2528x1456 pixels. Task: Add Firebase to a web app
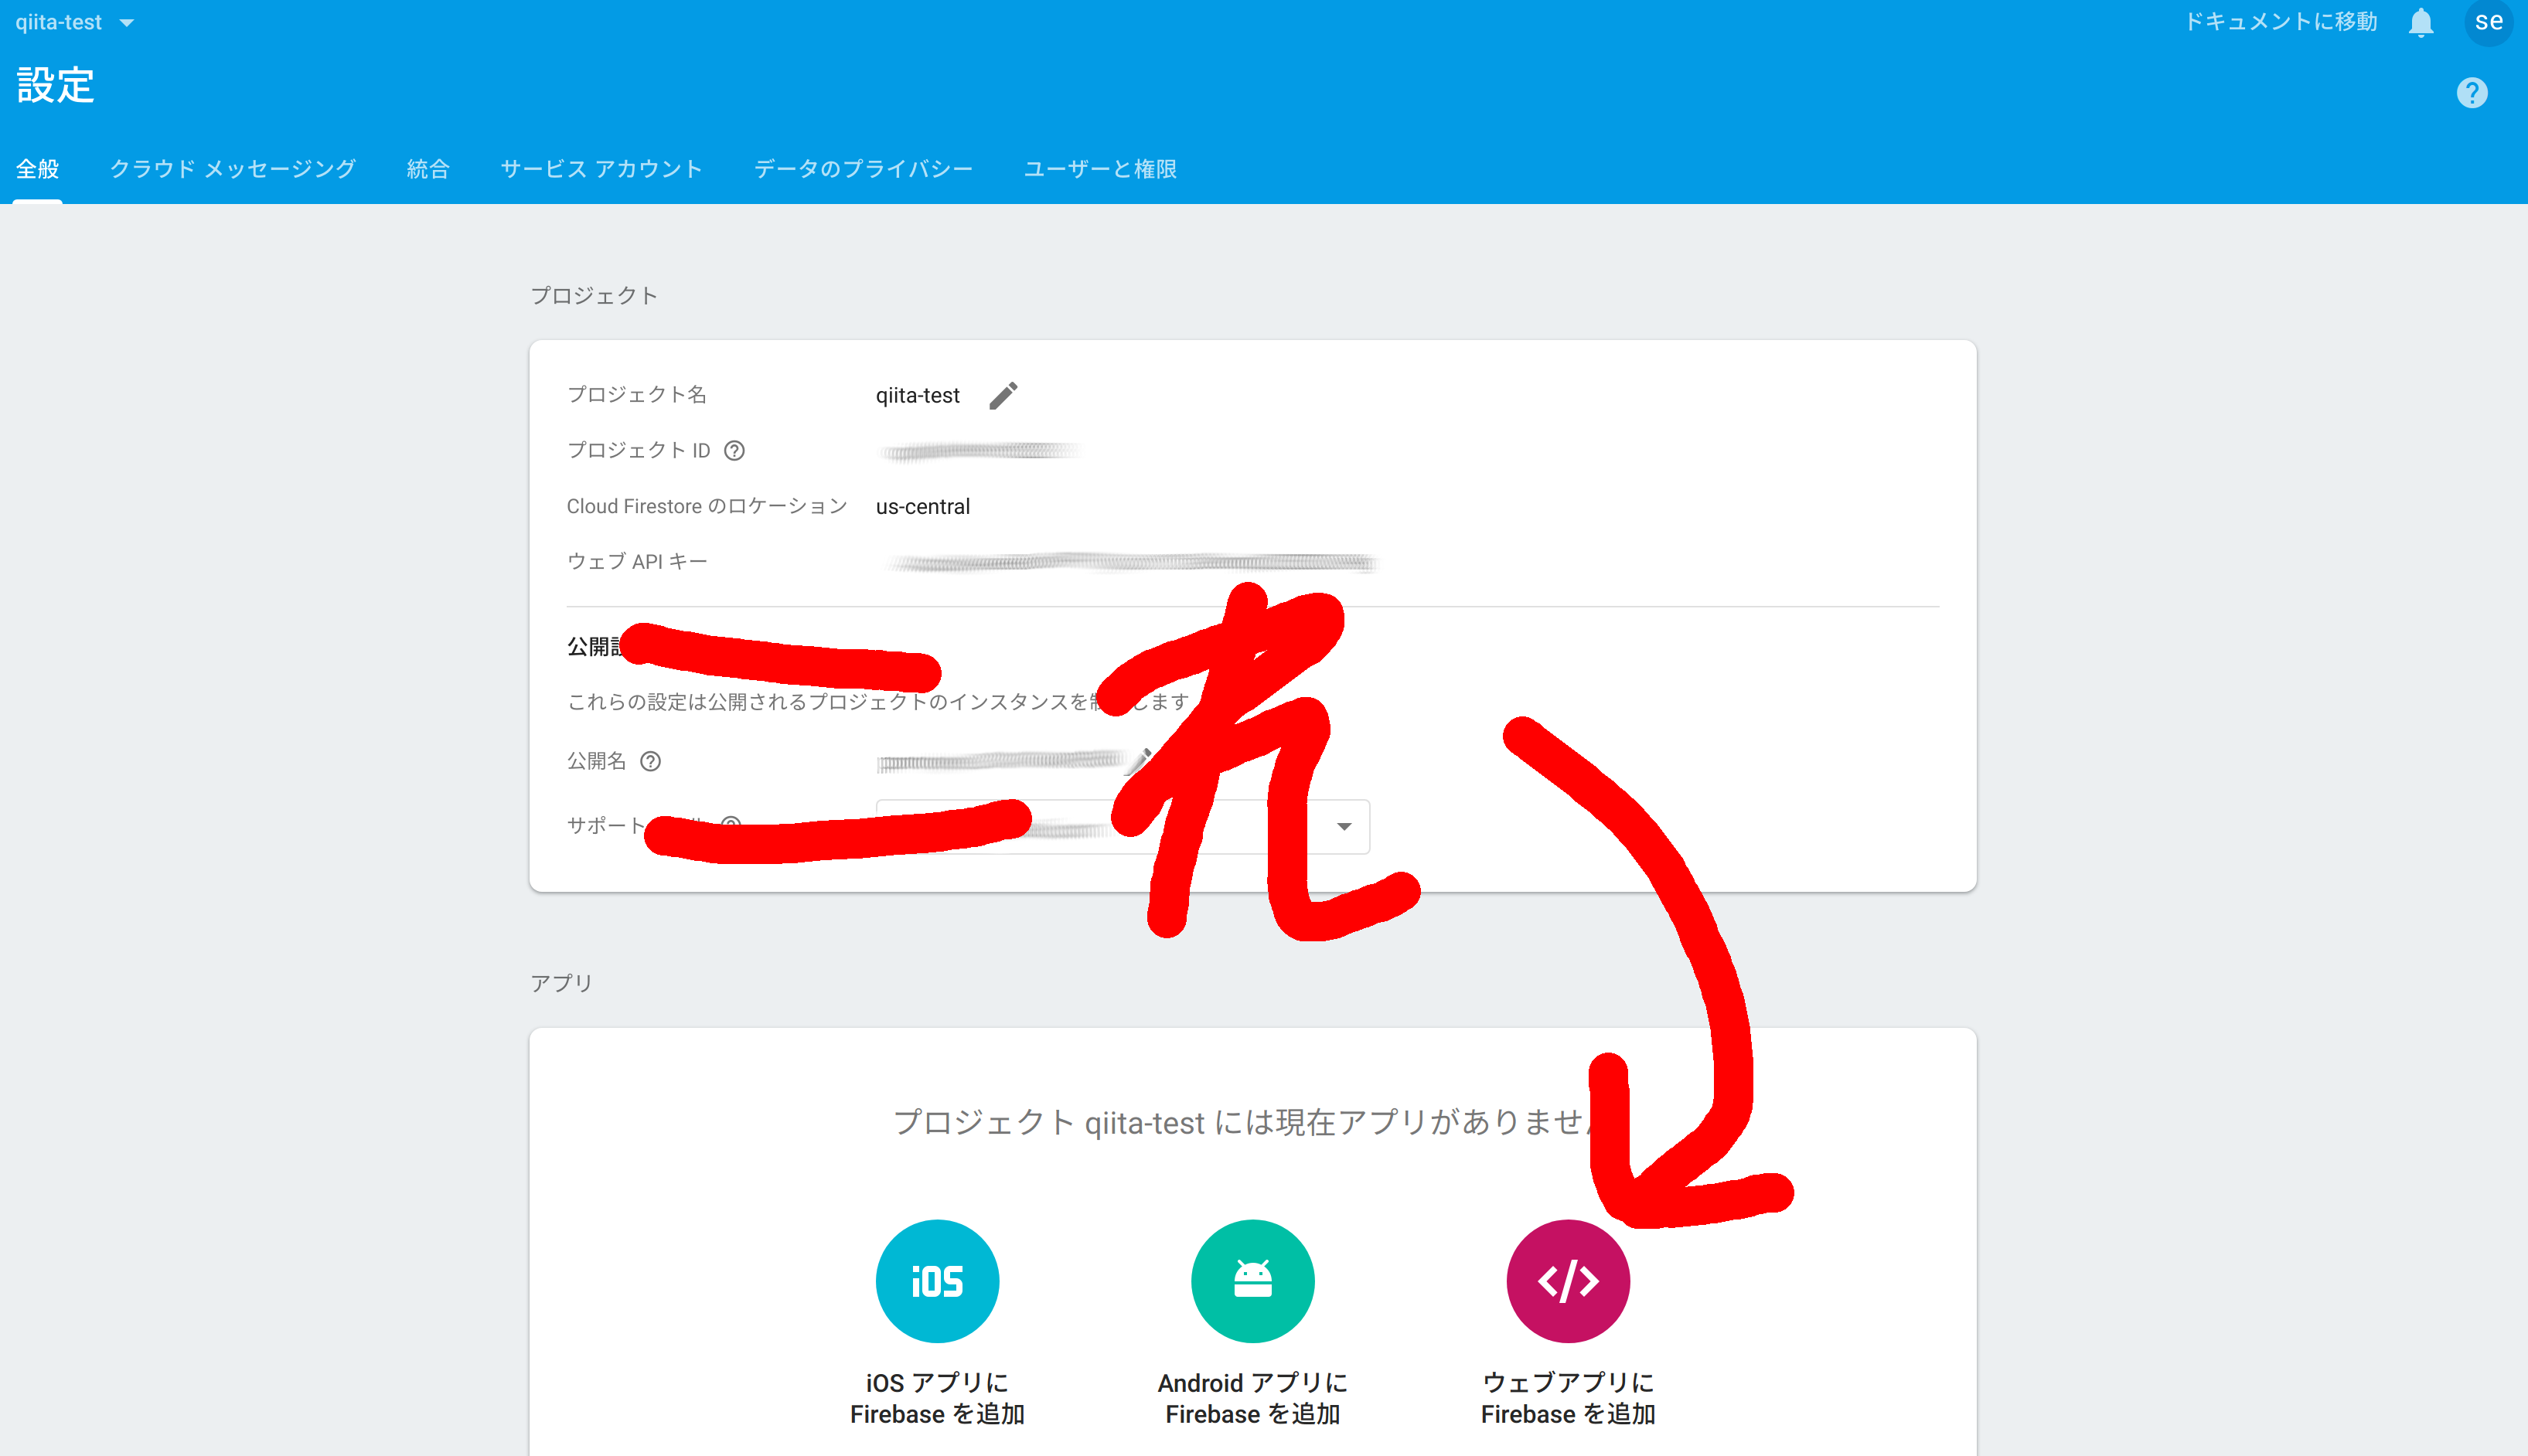pos(1566,1281)
